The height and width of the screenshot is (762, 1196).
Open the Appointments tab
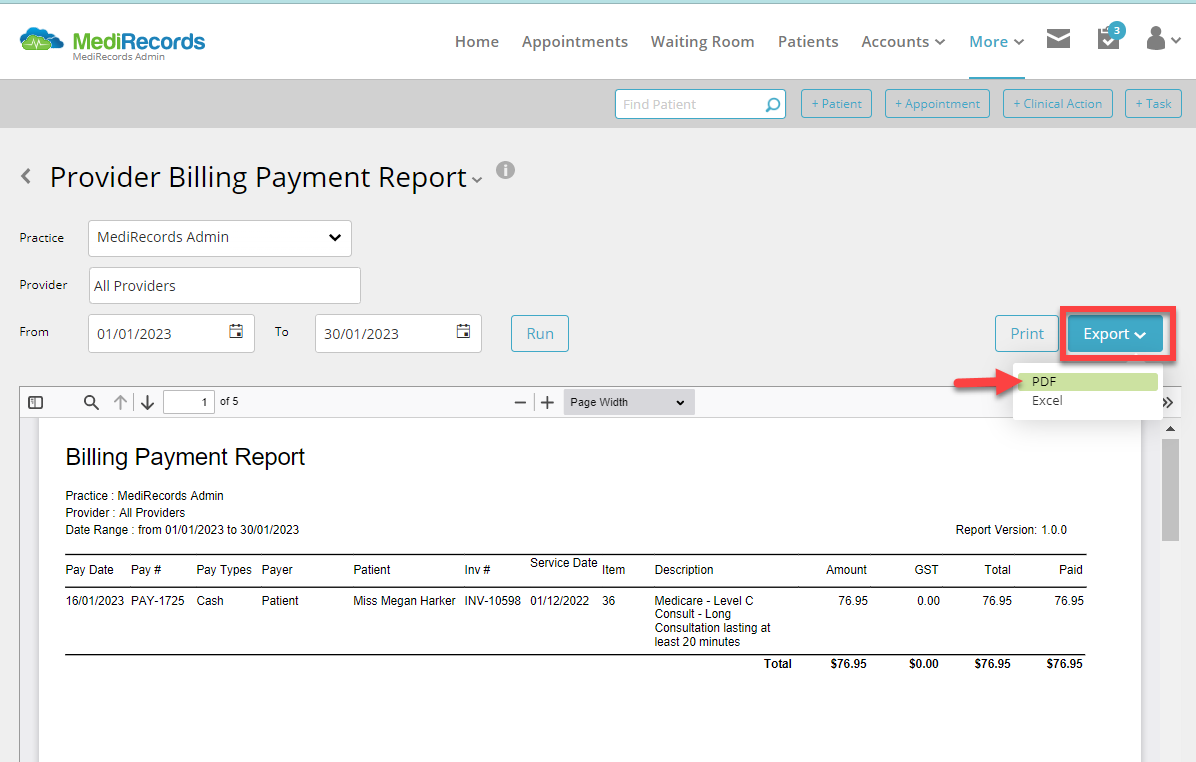(x=574, y=42)
